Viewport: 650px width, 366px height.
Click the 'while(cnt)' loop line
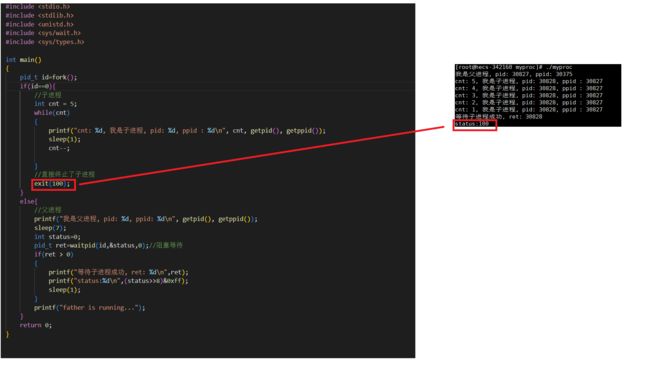52,113
